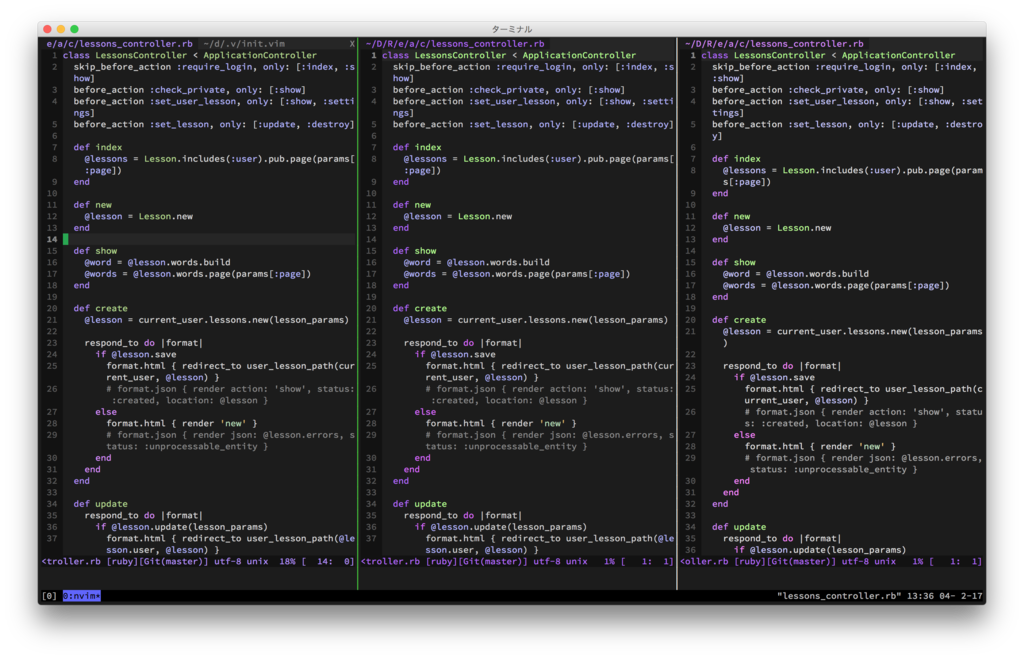Click the highlighted line number 14 in the left pane
The width and height of the screenshot is (1024, 659).
[52, 239]
